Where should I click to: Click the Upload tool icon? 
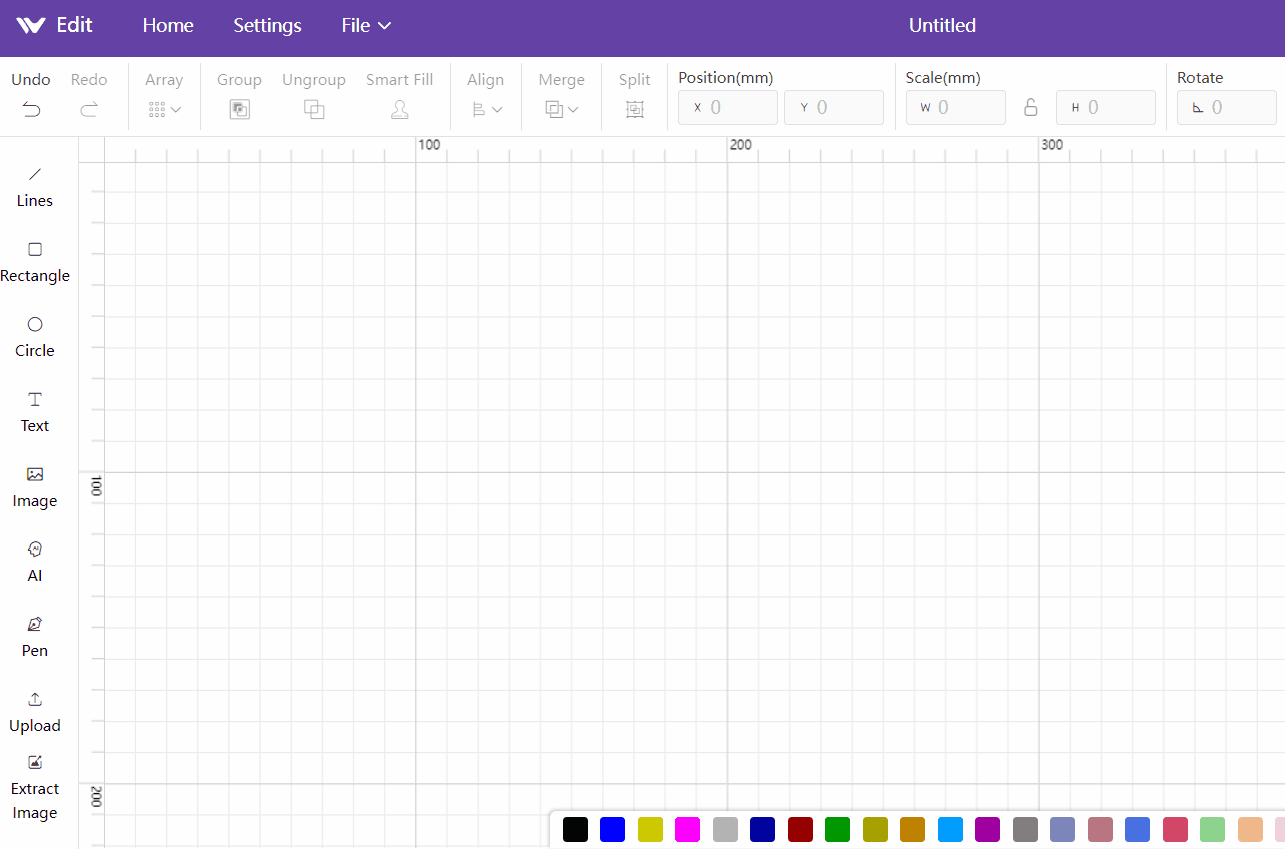[x=35, y=700]
